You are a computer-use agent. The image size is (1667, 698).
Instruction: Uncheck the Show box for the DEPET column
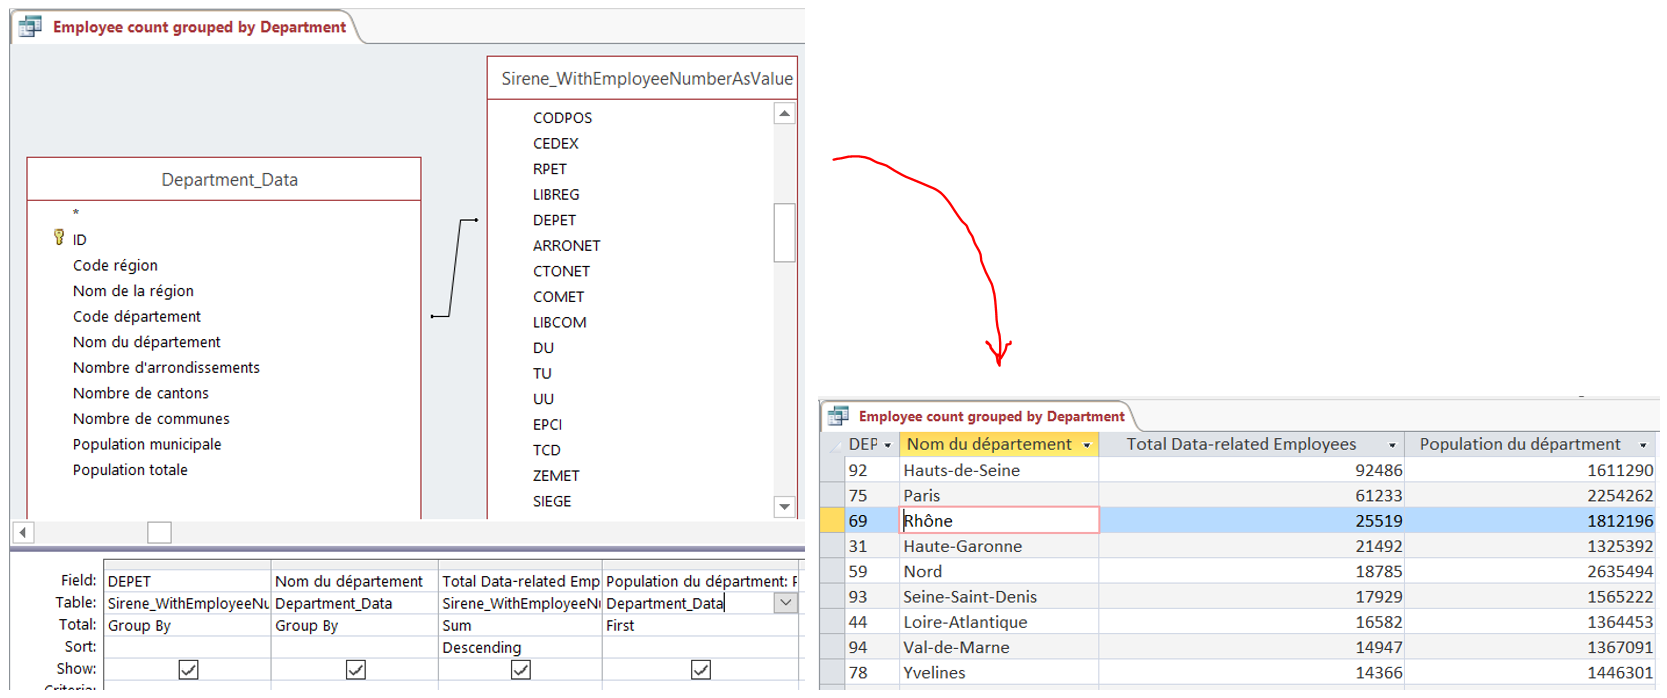[x=188, y=669]
